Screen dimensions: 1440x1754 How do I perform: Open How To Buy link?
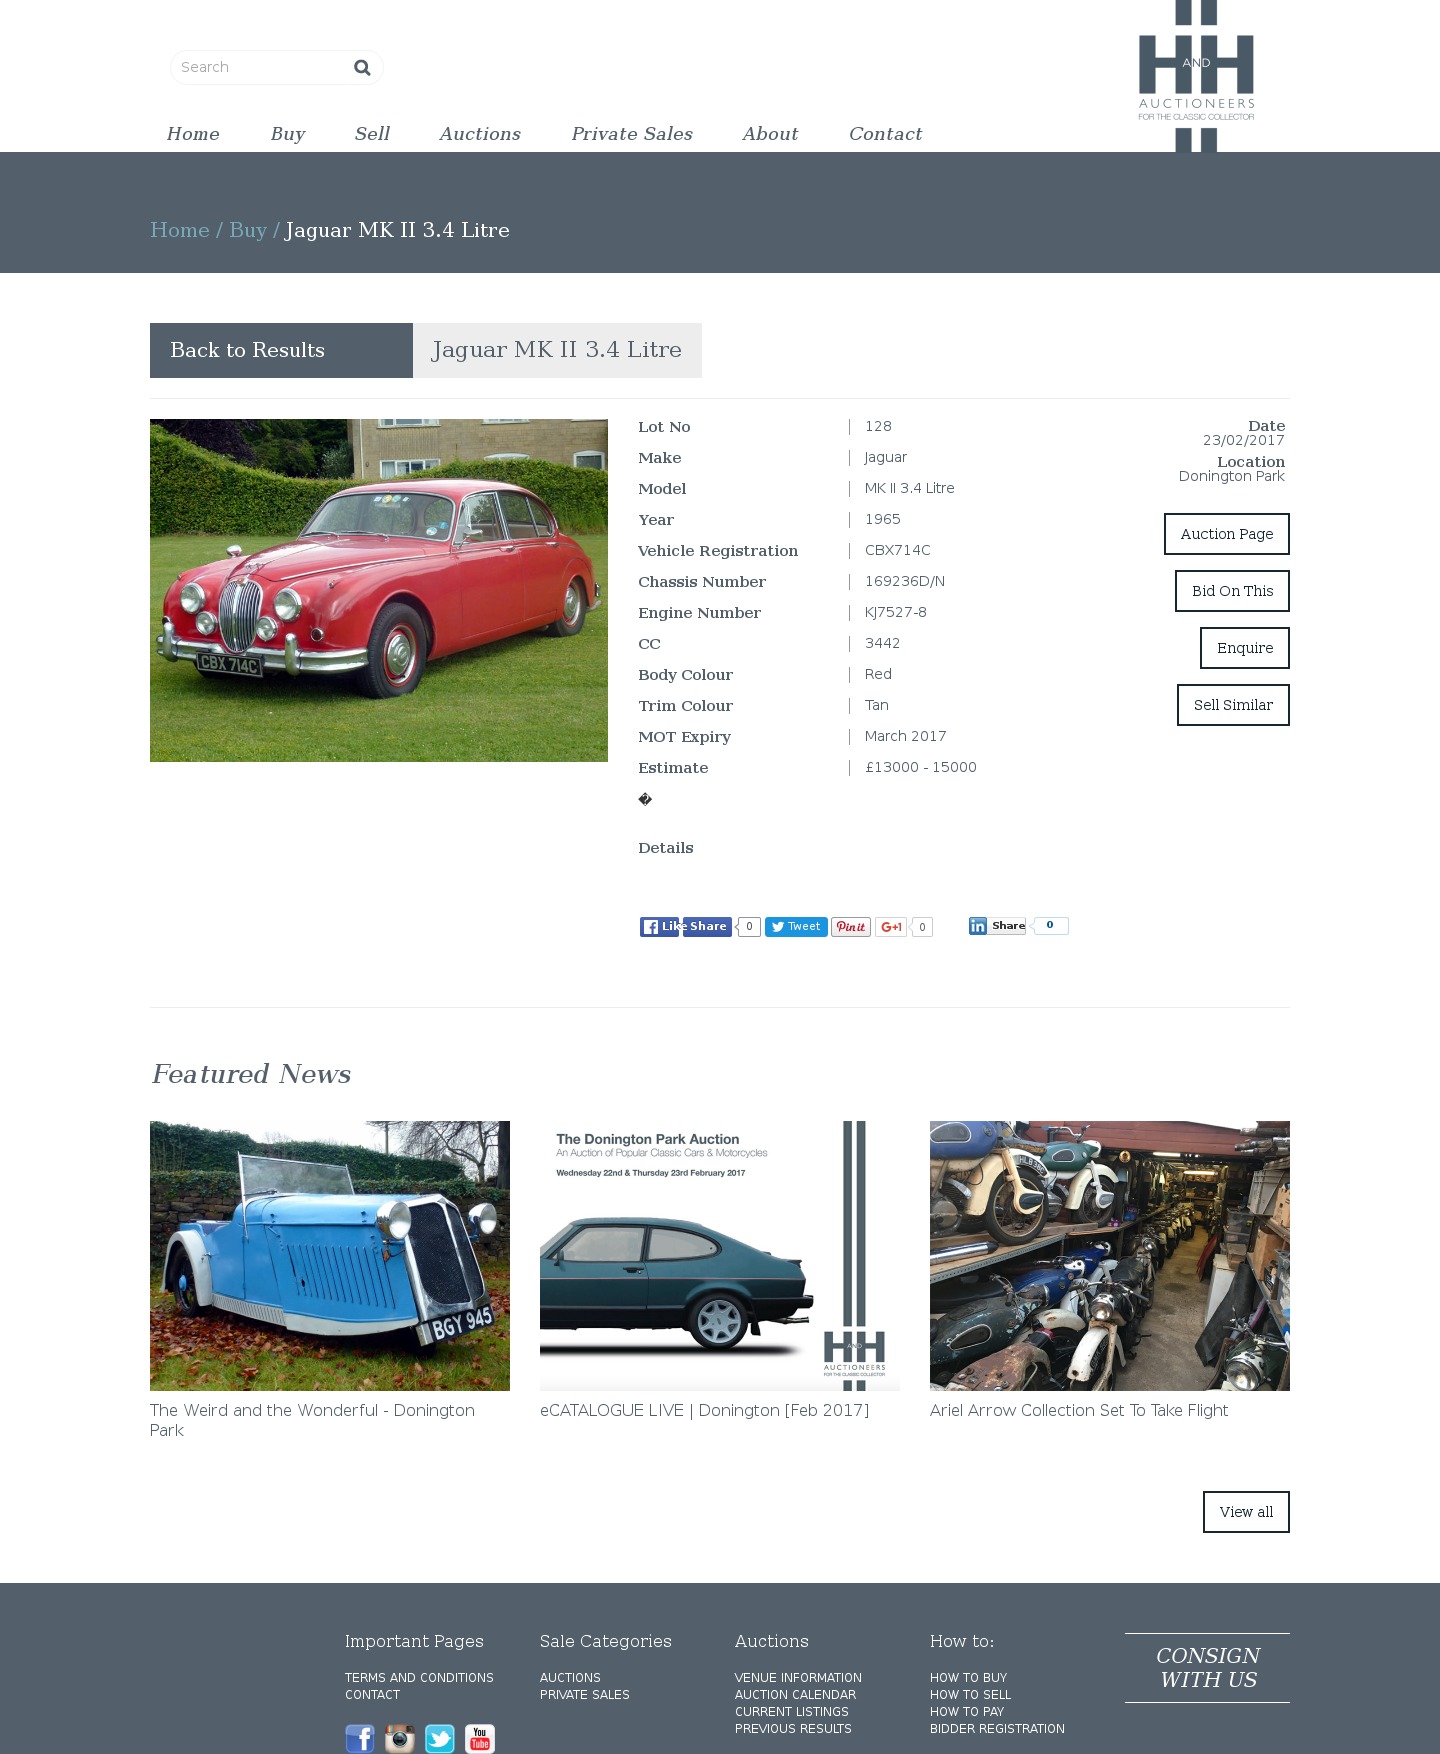click(x=968, y=1678)
